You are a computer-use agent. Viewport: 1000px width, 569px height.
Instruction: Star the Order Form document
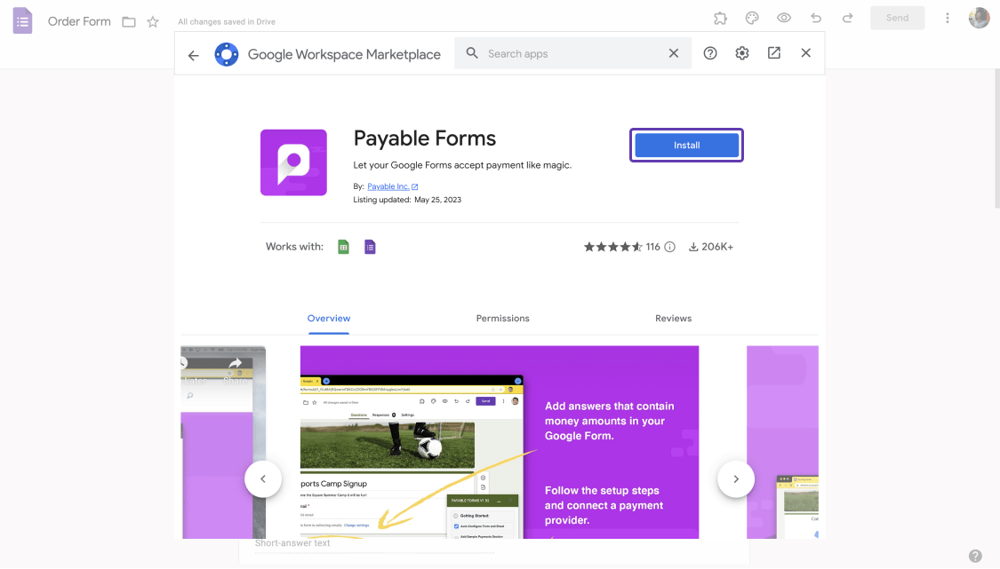pos(153,22)
